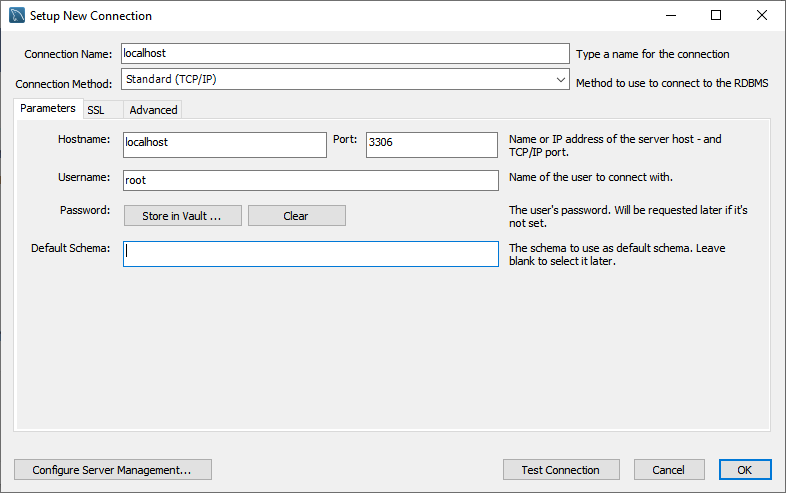
Task: Click the MySQL Workbench dolphin icon in title bar
Action: pyautogui.click(x=17, y=16)
